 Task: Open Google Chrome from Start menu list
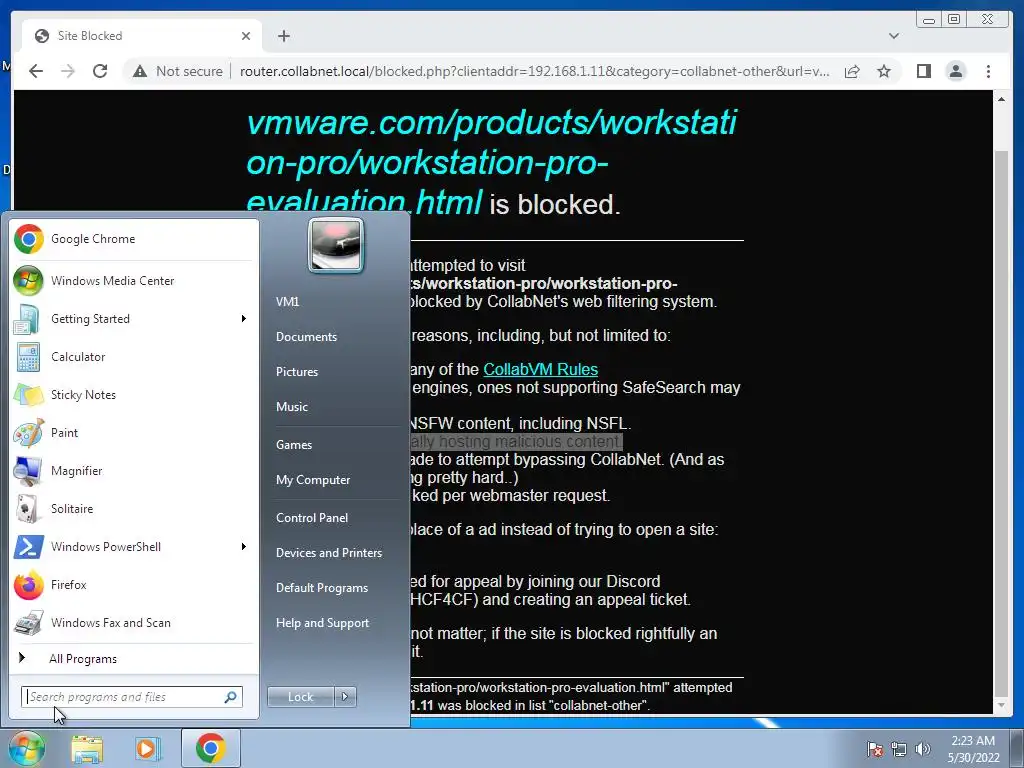pos(133,239)
